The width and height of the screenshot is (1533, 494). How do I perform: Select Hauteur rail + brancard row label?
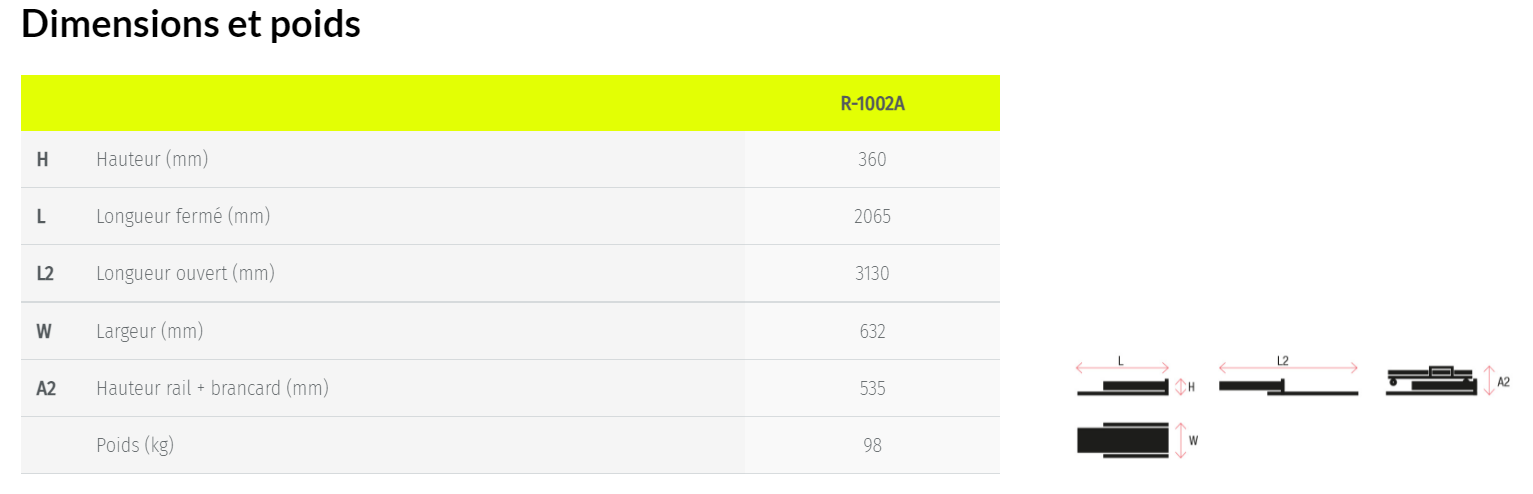coord(212,388)
